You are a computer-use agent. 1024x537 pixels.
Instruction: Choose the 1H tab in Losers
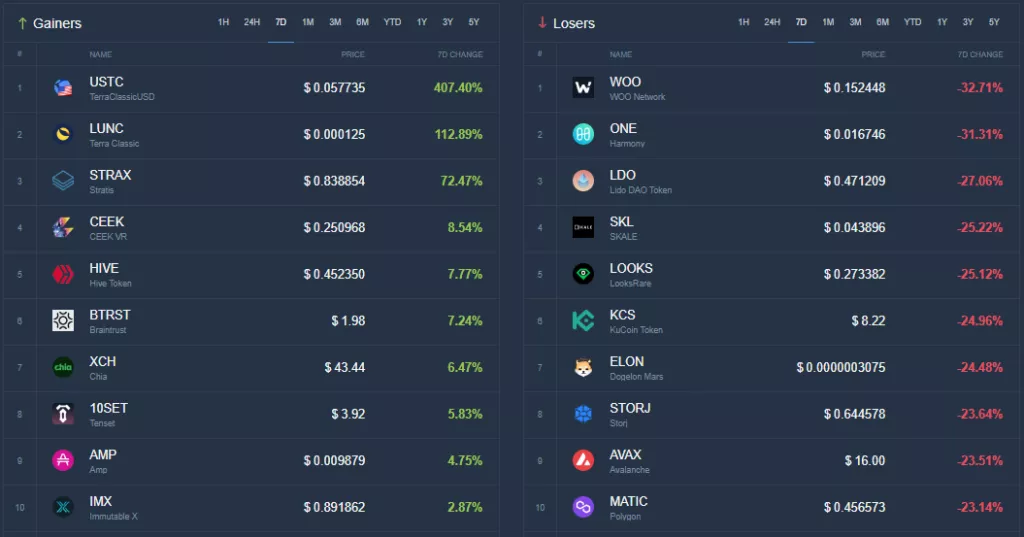[x=744, y=22]
